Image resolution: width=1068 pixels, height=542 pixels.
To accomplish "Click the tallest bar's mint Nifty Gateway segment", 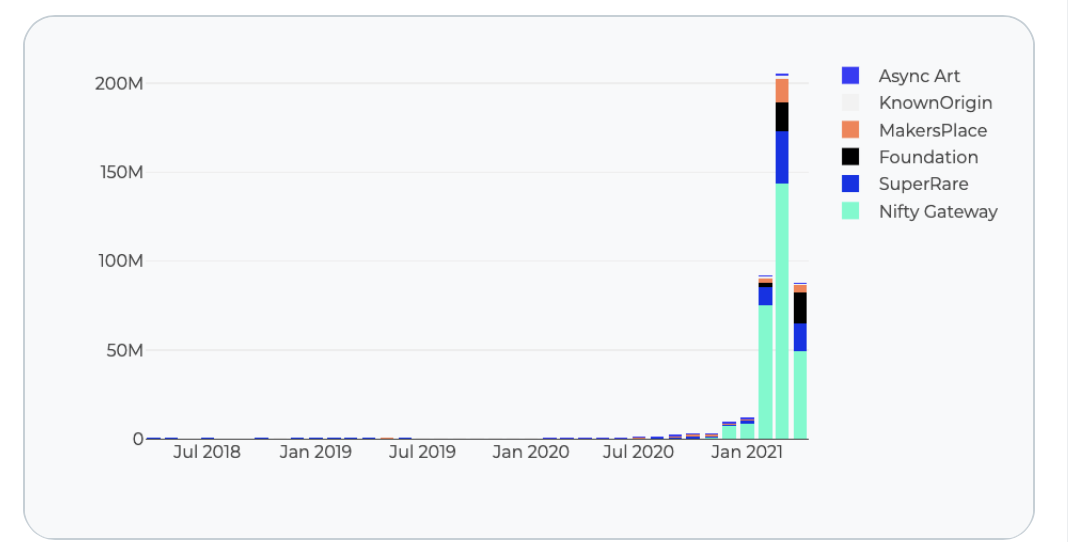I will pyautogui.click(x=782, y=311).
